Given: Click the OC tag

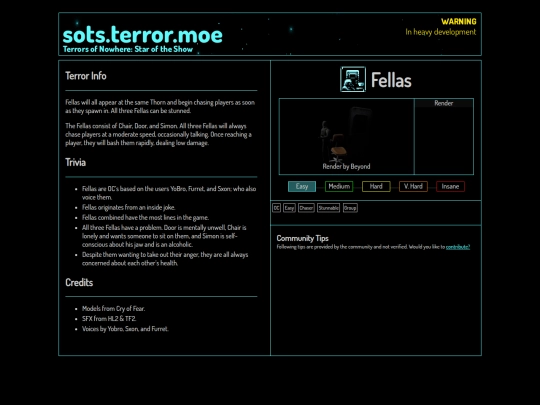Looking at the screenshot, I should point(276,208).
